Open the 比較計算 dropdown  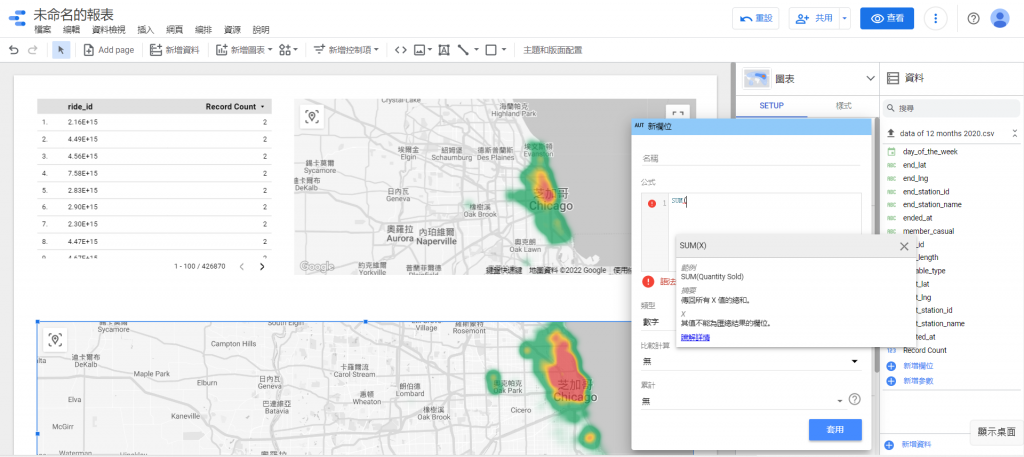(x=751, y=361)
